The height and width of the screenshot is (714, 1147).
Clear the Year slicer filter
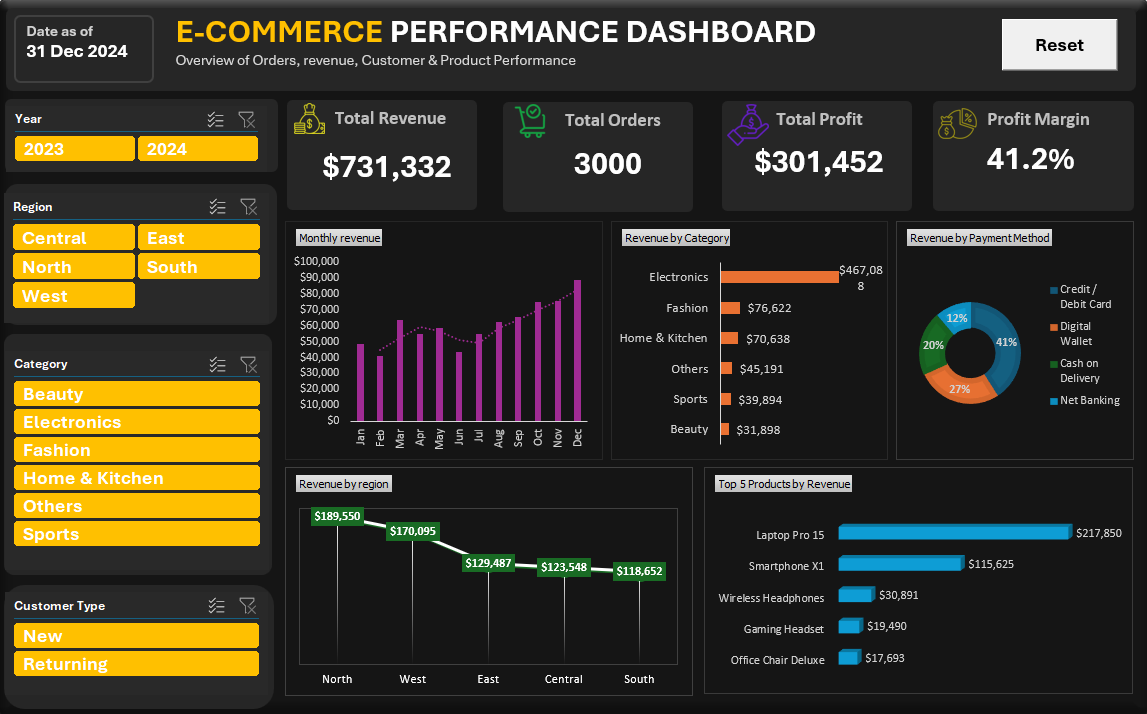coord(247,119)
